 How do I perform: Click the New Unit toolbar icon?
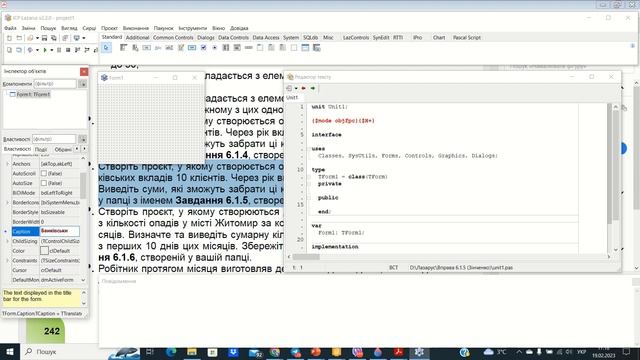pos(9,38)
